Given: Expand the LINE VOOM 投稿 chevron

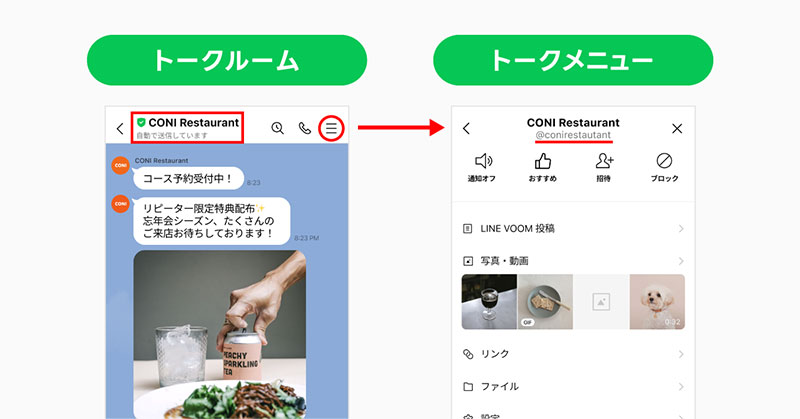Looking at the screenshot, I should [x=681, y=229].
